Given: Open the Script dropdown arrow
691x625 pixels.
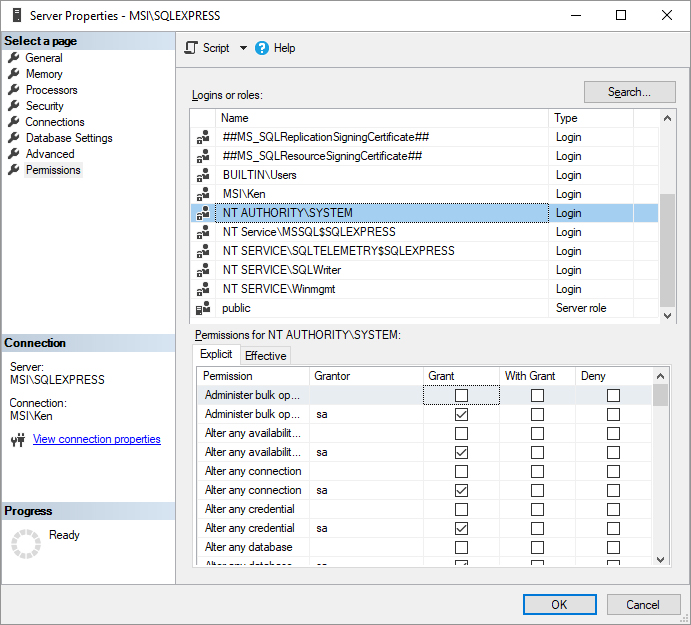Looking at the screenshot, I should click(242, 48).
